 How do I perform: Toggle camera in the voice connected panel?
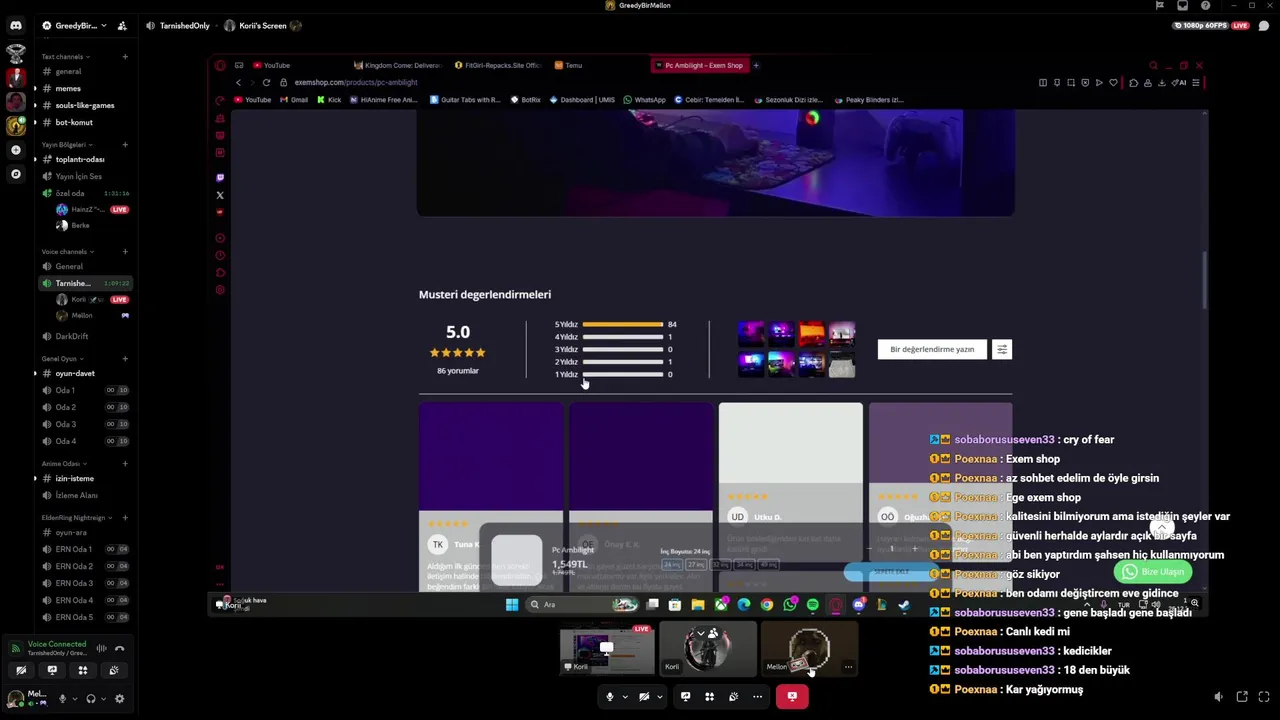(21, 670)
